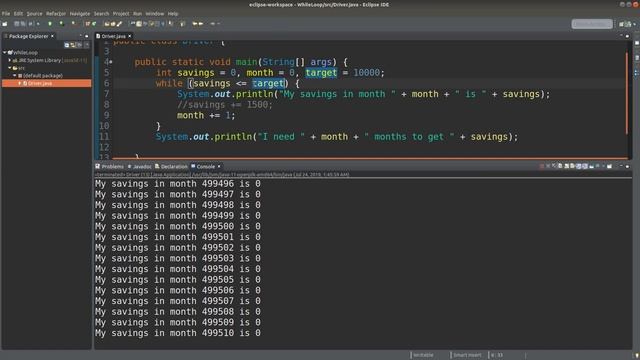640x360 pixels.
Task: Open the Navigate menu
Action: click(x=80, y=13)
